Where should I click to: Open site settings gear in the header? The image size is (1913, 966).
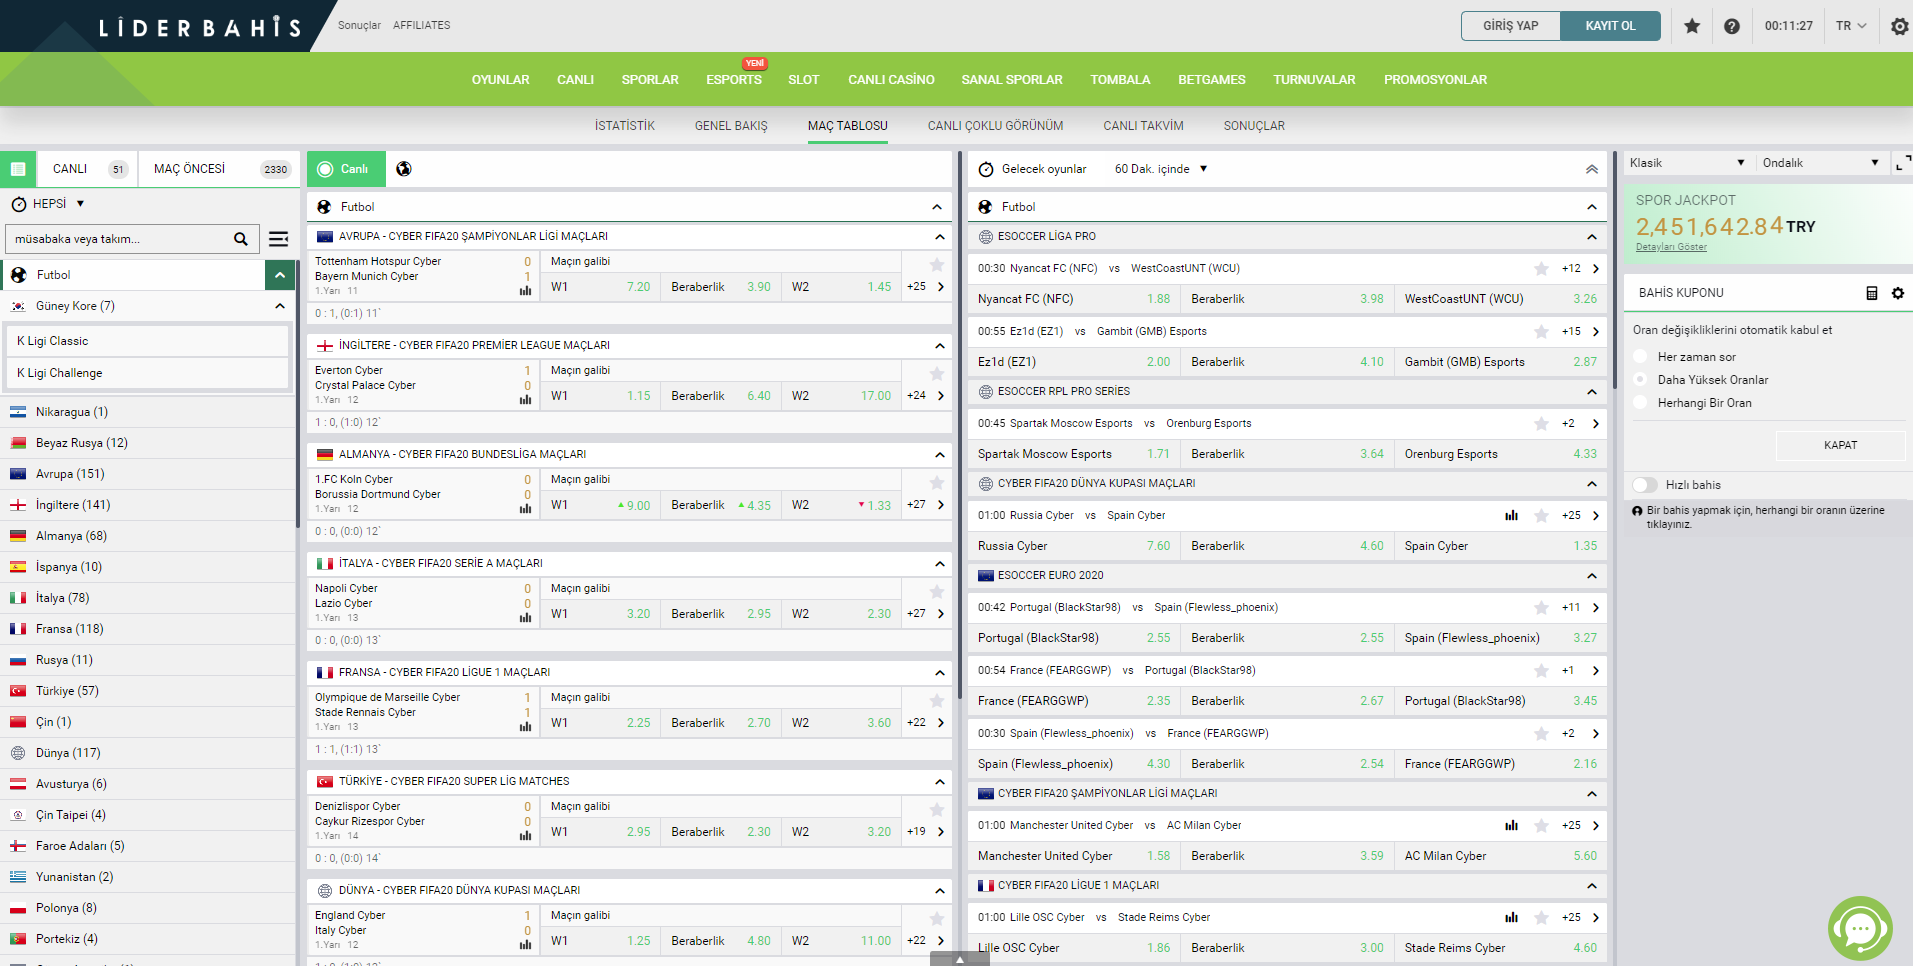pyautogui.click(x=1899, y=27)
